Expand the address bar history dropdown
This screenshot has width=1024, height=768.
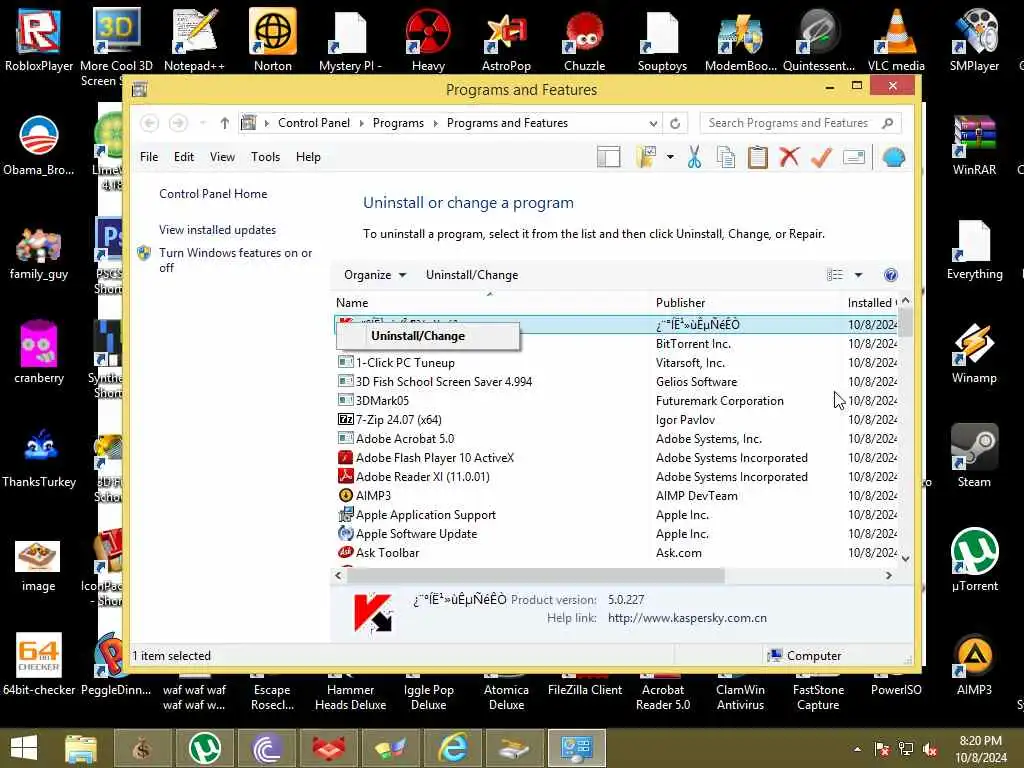point(653,123)
